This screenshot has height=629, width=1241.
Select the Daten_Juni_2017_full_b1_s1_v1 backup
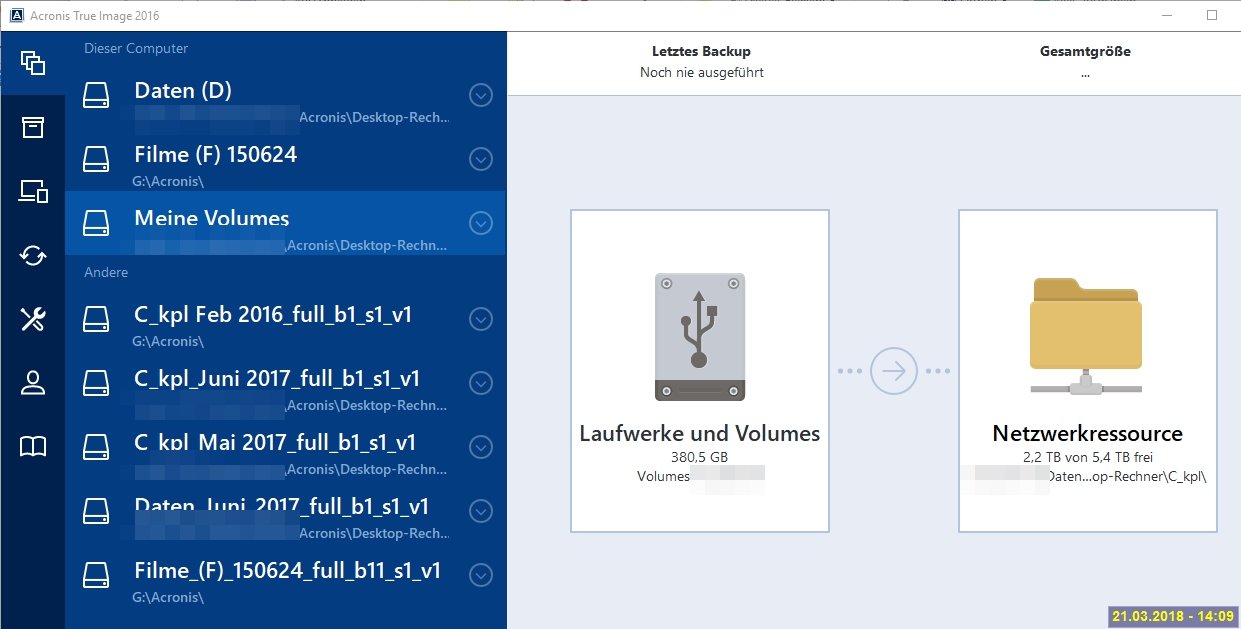286,511
